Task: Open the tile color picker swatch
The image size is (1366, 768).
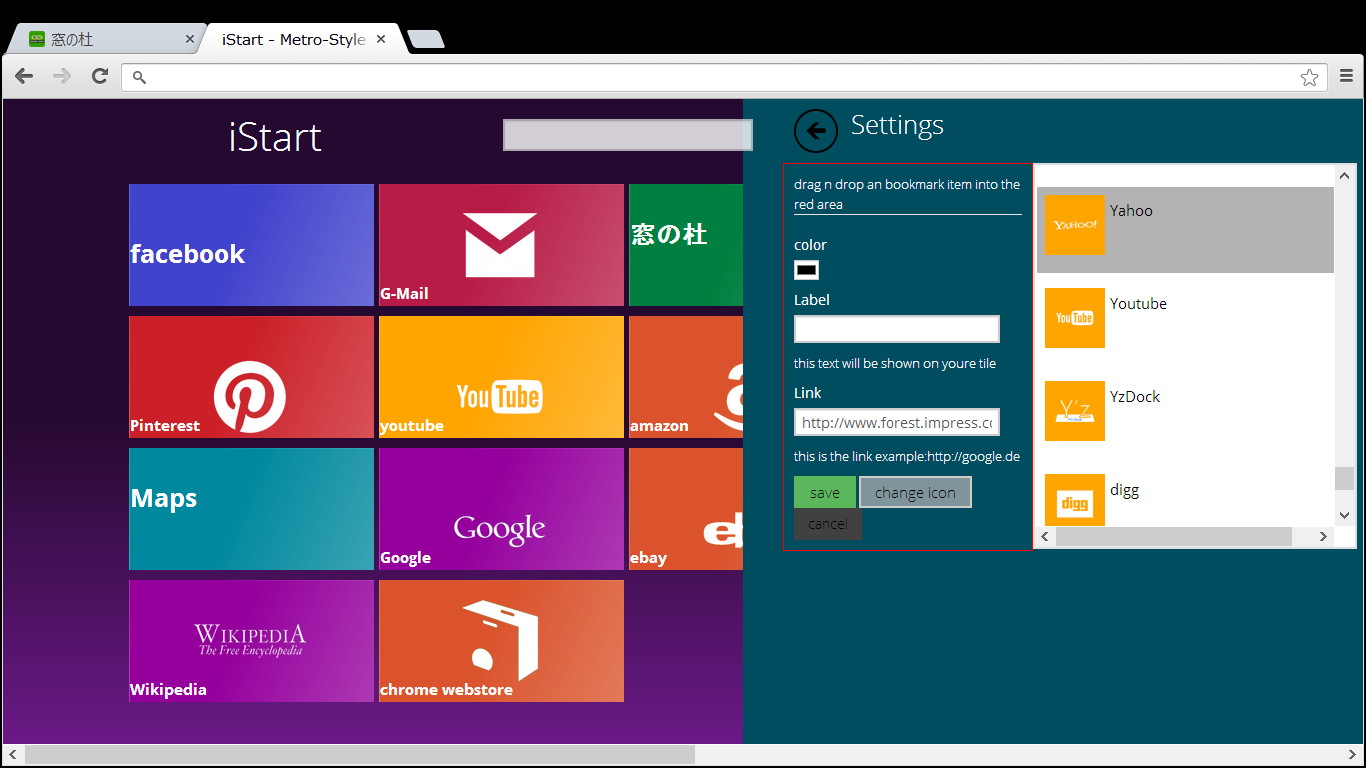Action: pyautogui.click(x=806, y=270)
